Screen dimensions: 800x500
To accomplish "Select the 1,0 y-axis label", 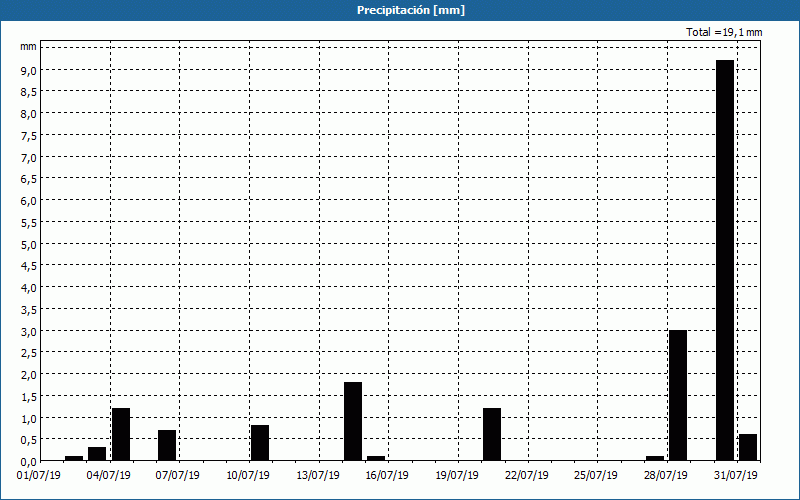I will [29, 418].
